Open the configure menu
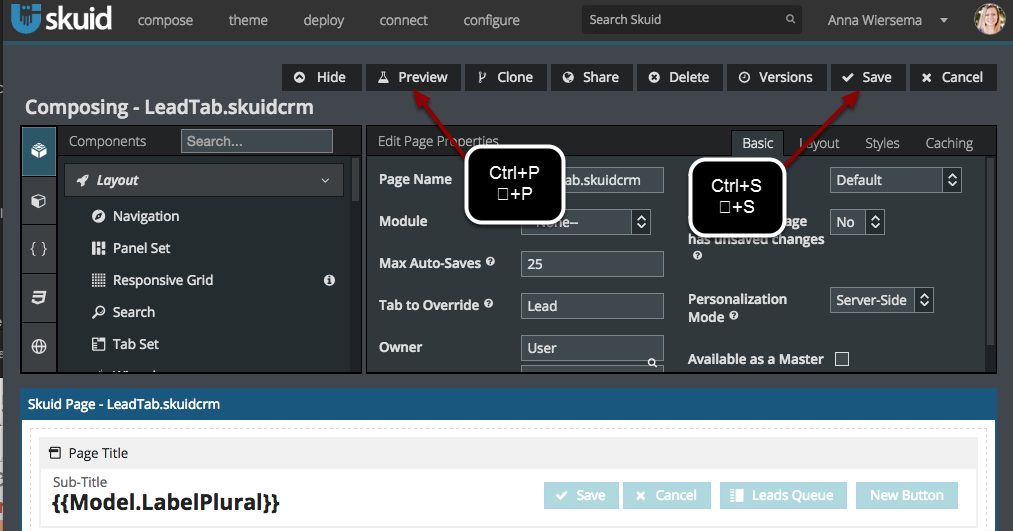The image size is (1013, 531). 491,21
